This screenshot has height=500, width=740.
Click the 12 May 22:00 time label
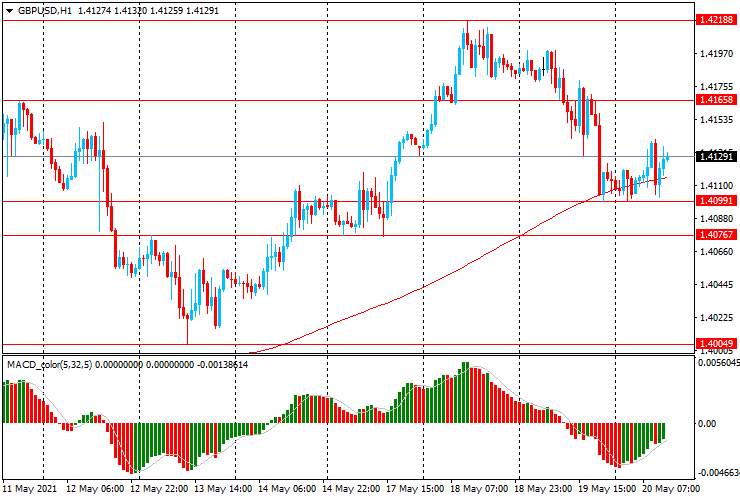(159, 489)
